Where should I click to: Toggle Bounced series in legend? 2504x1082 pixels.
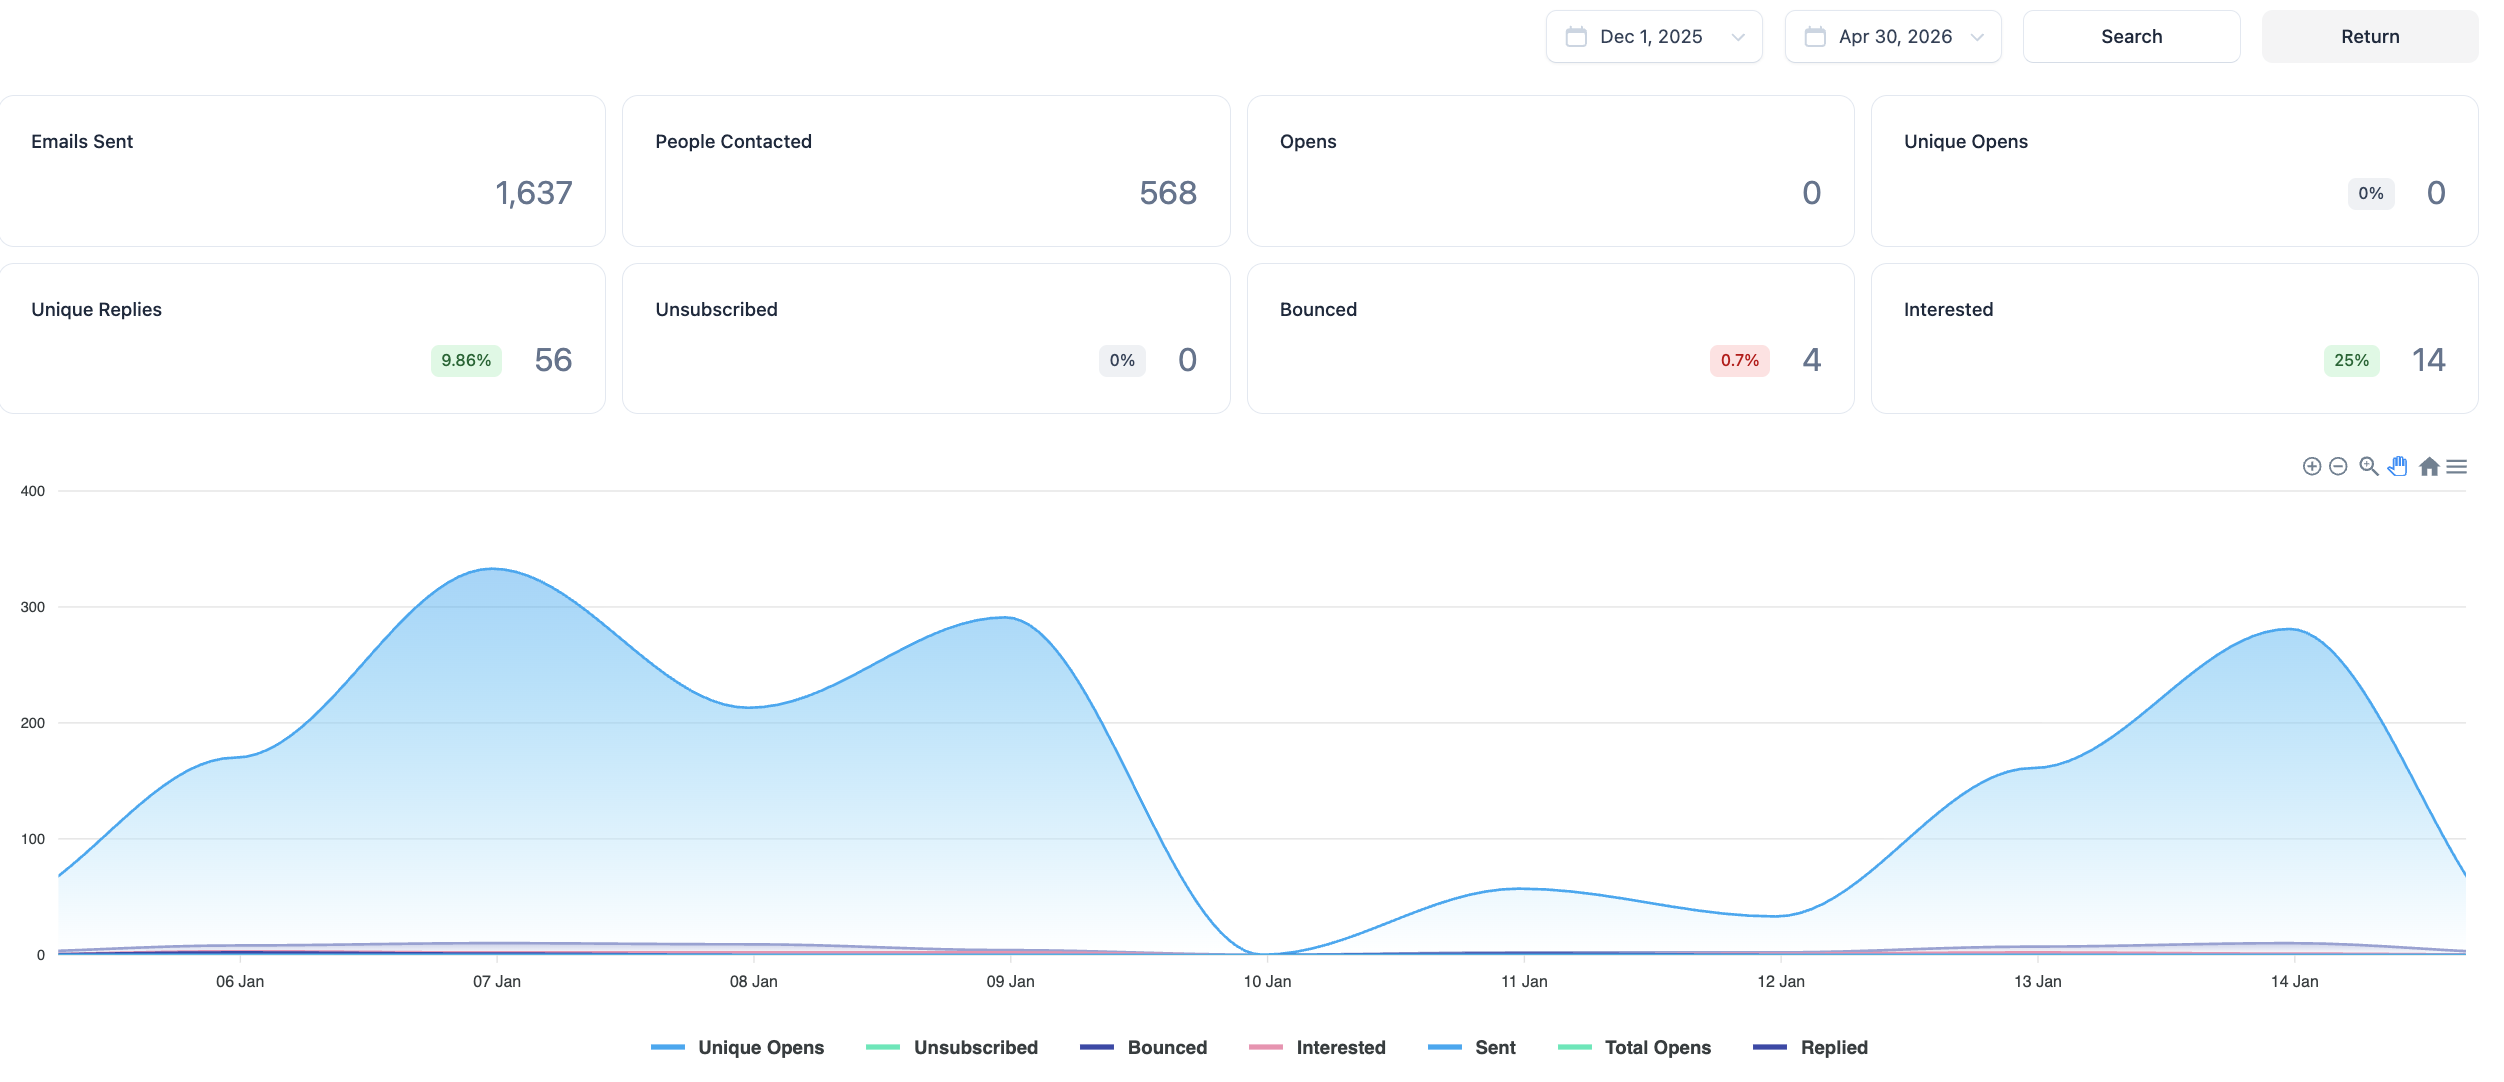1144,1047
